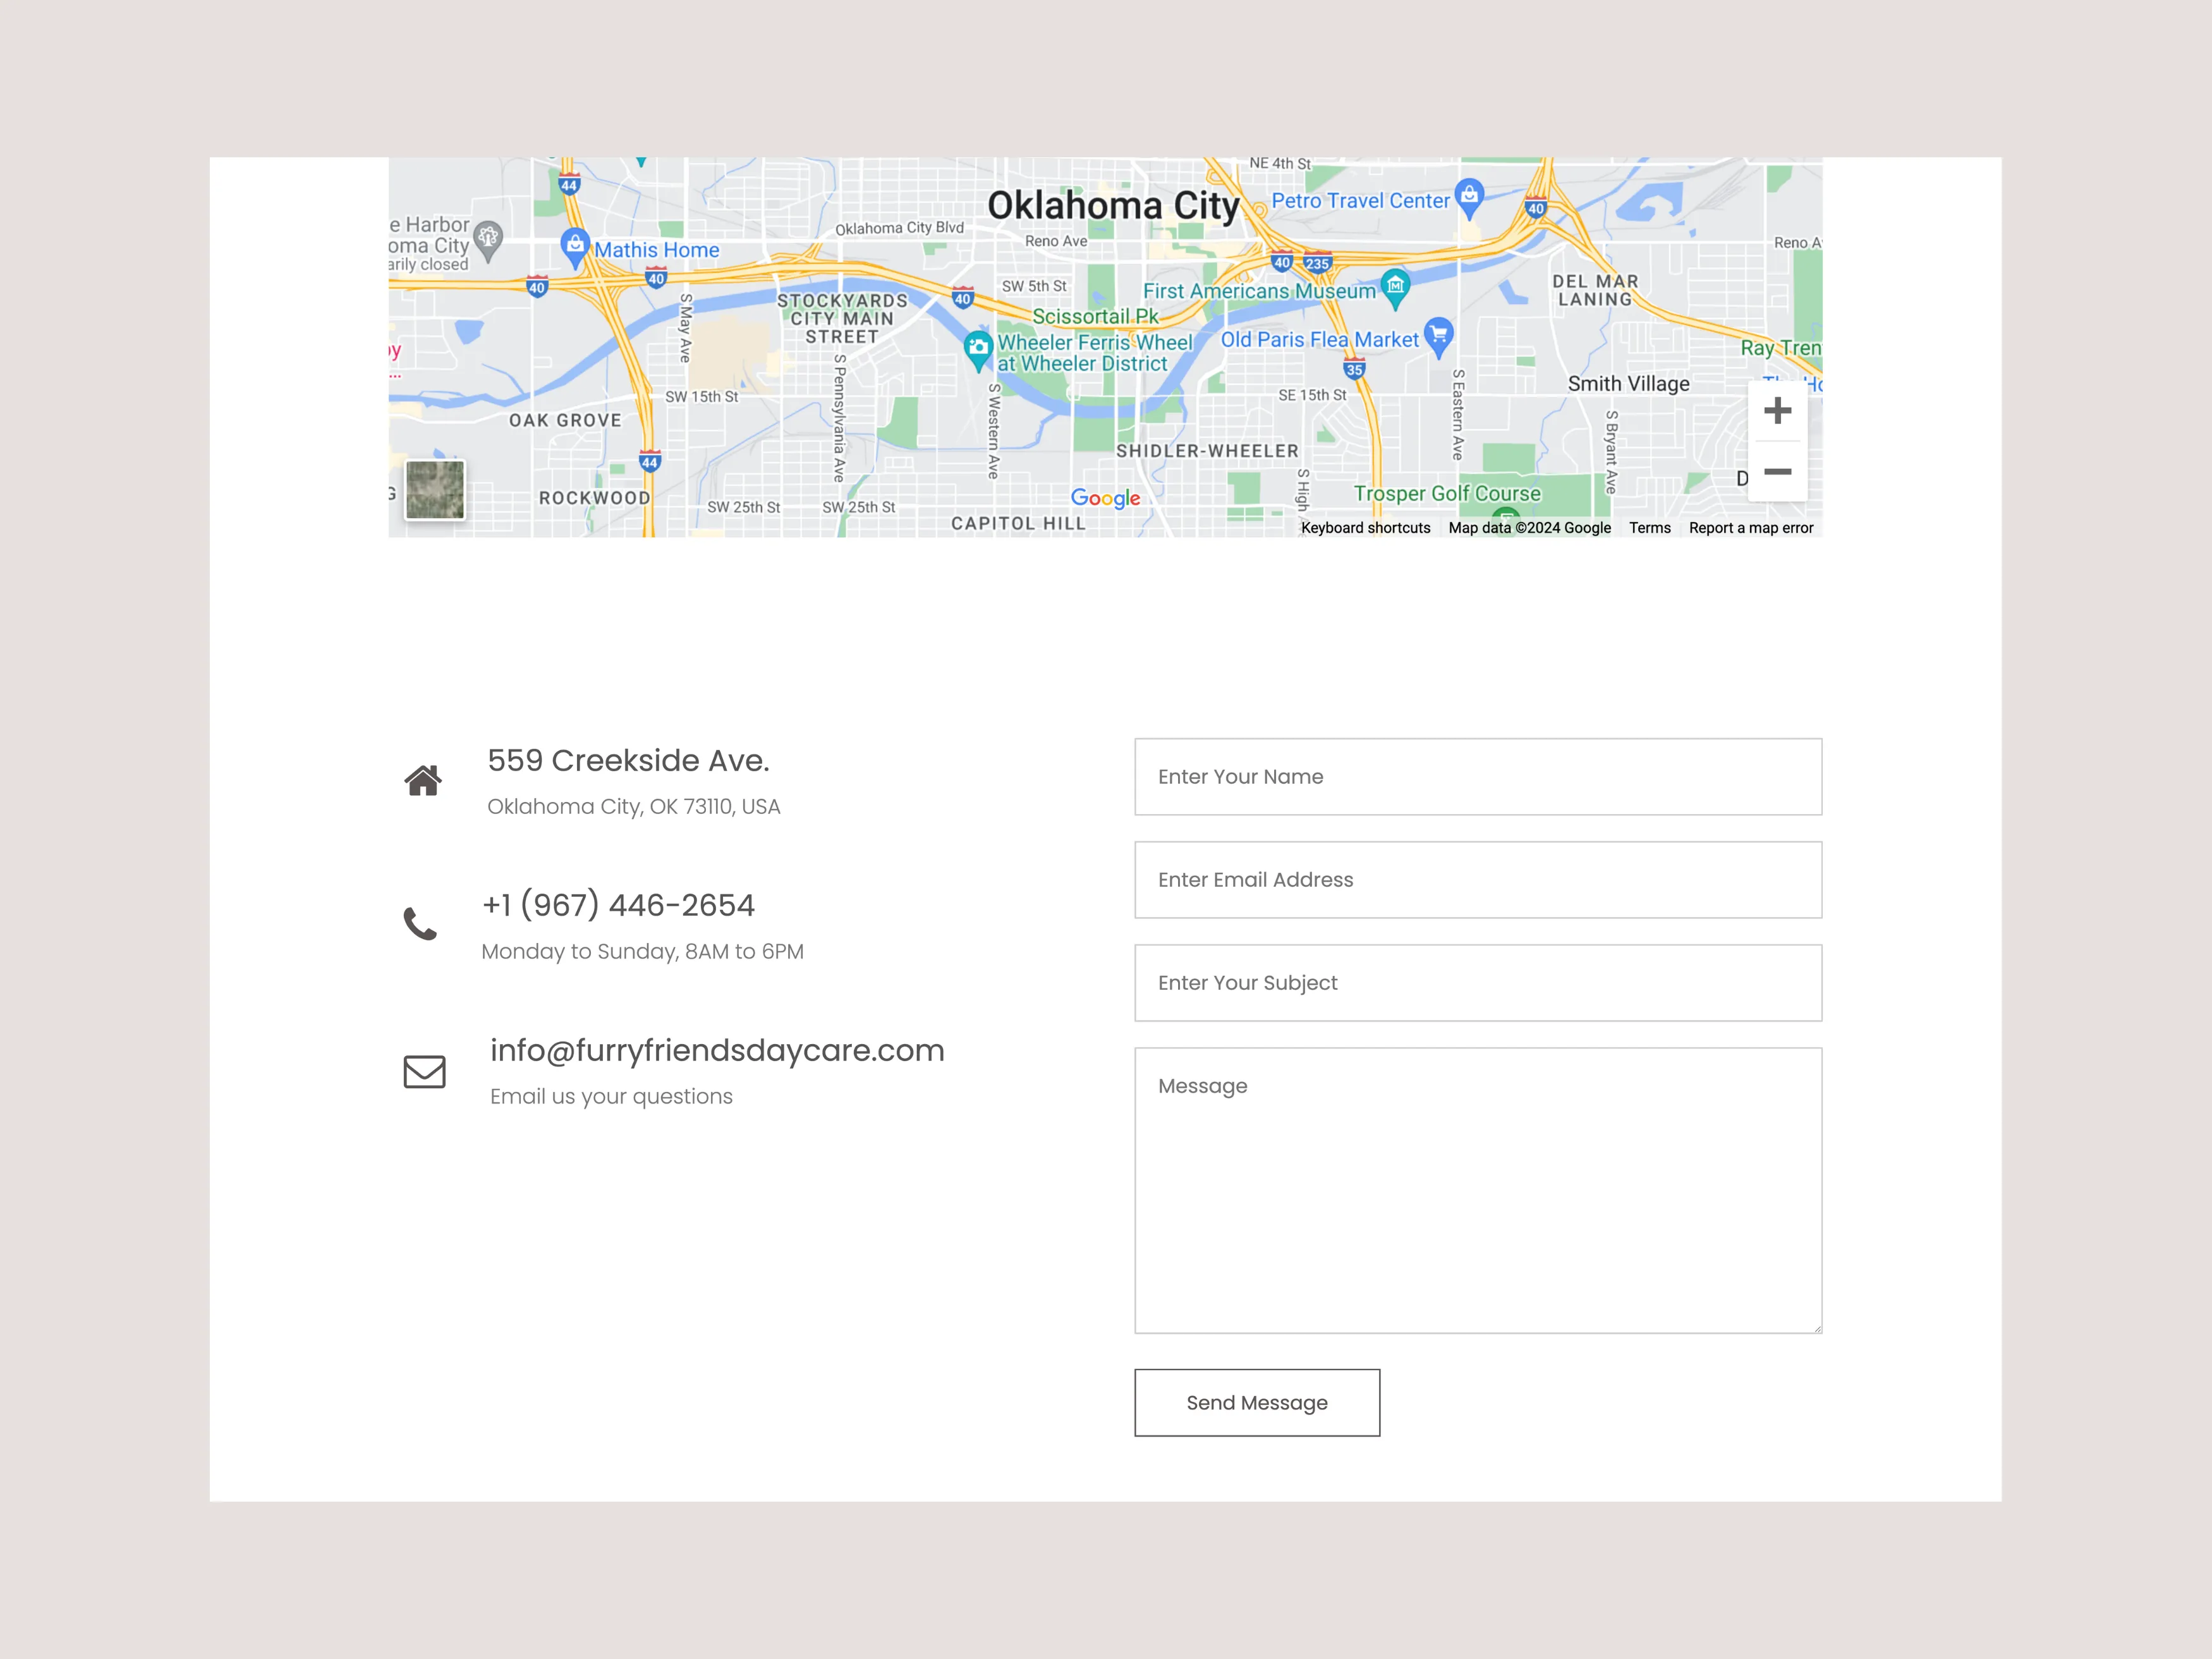Click the Enter Your Name field
2212x1659 pixels.
coord(1478,776)
